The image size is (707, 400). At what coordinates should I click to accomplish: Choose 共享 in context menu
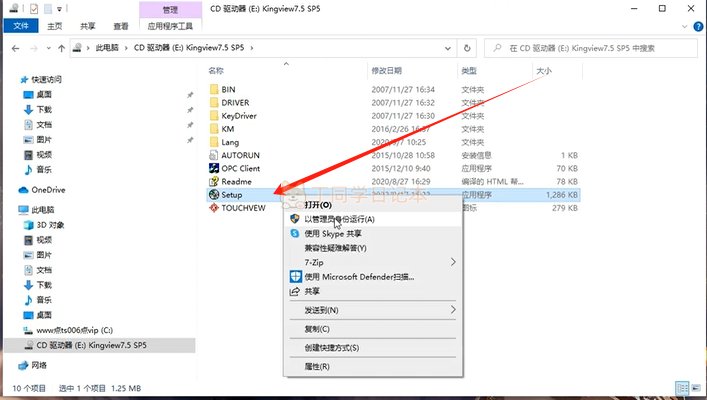click(373, 291)
